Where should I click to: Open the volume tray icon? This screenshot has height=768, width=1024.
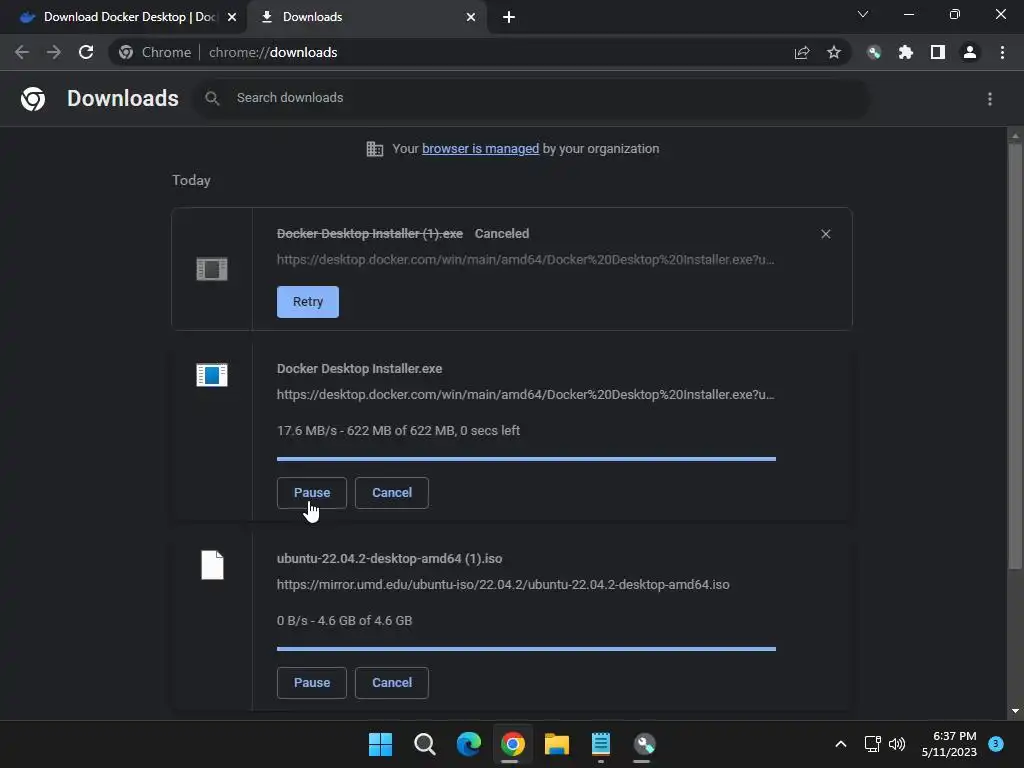click(x=897, y=744)
